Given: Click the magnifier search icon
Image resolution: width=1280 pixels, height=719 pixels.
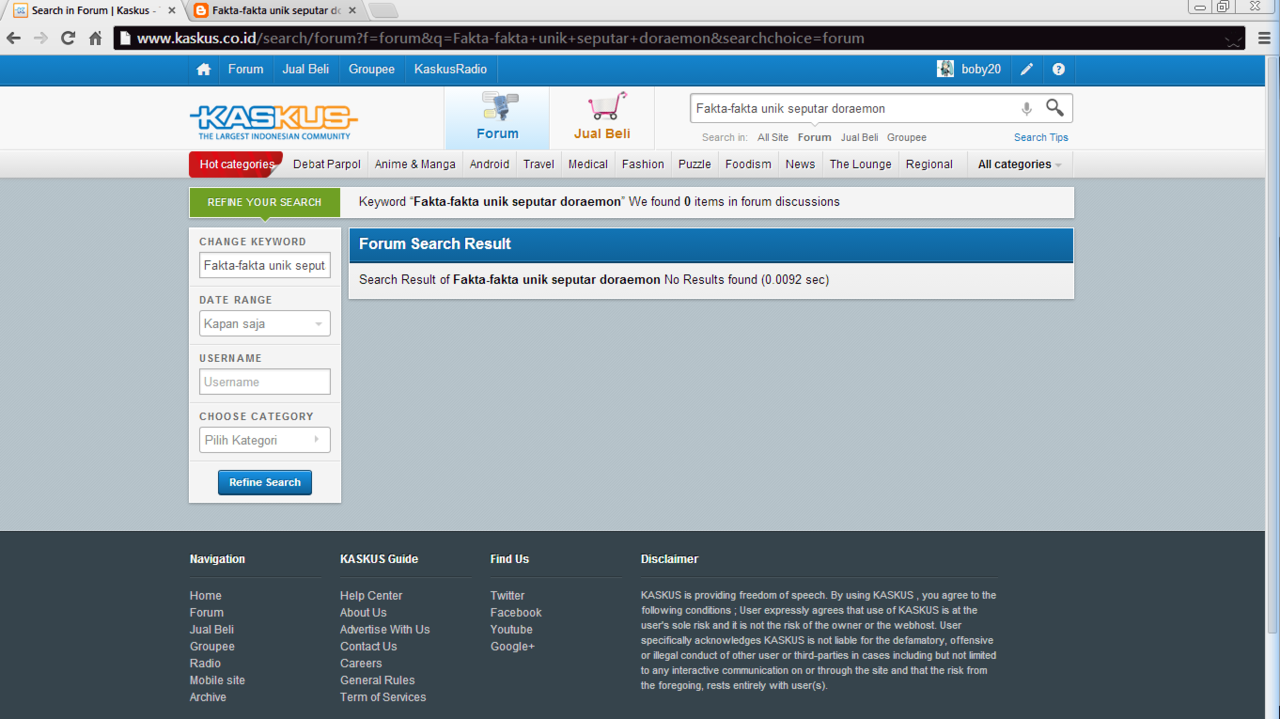Looking at the screenshot, I should [x=1055, y=108].
